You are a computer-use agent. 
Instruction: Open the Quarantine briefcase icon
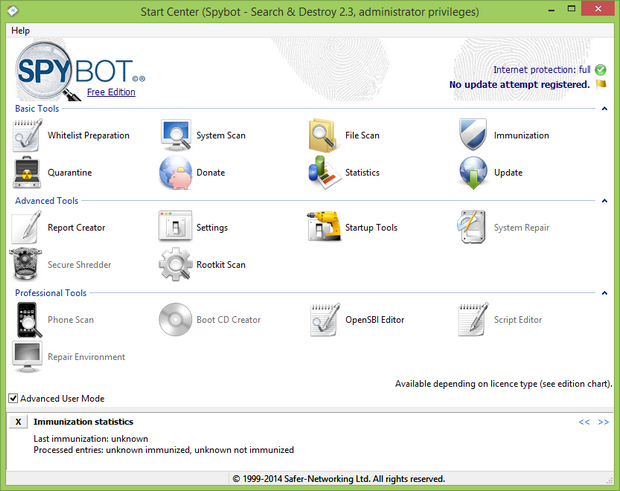26,172
